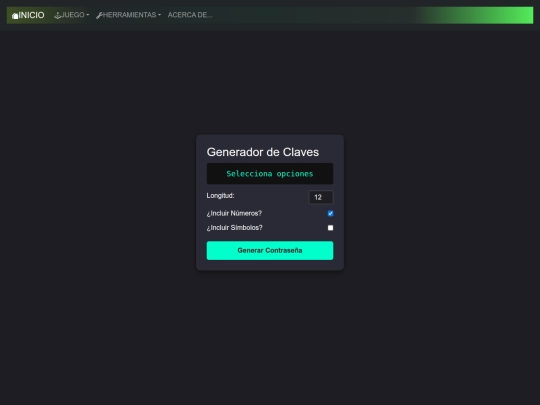Click the Generar Contraseña button
This screenshot has height=405, width=540.
270,250
